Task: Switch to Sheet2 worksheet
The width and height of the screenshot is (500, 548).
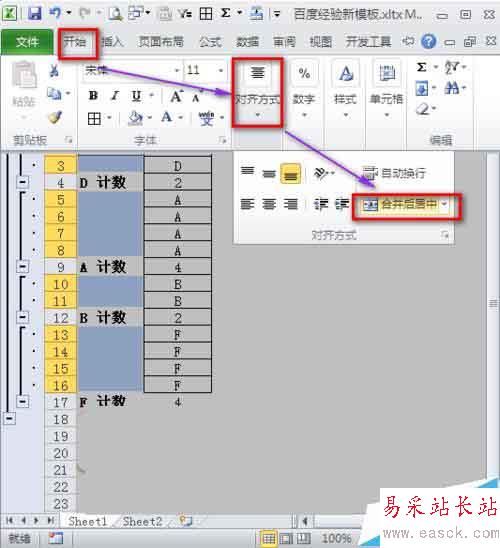Action: coord(143,521)
